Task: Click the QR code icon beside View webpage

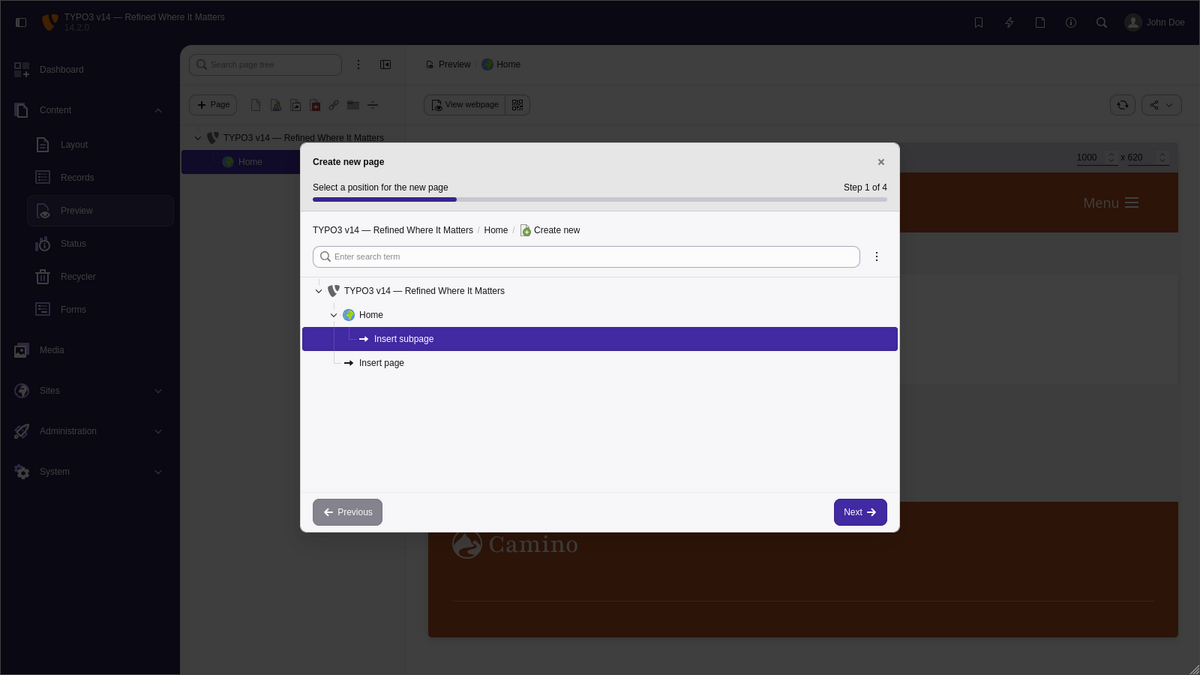Action: pos(517,105)
